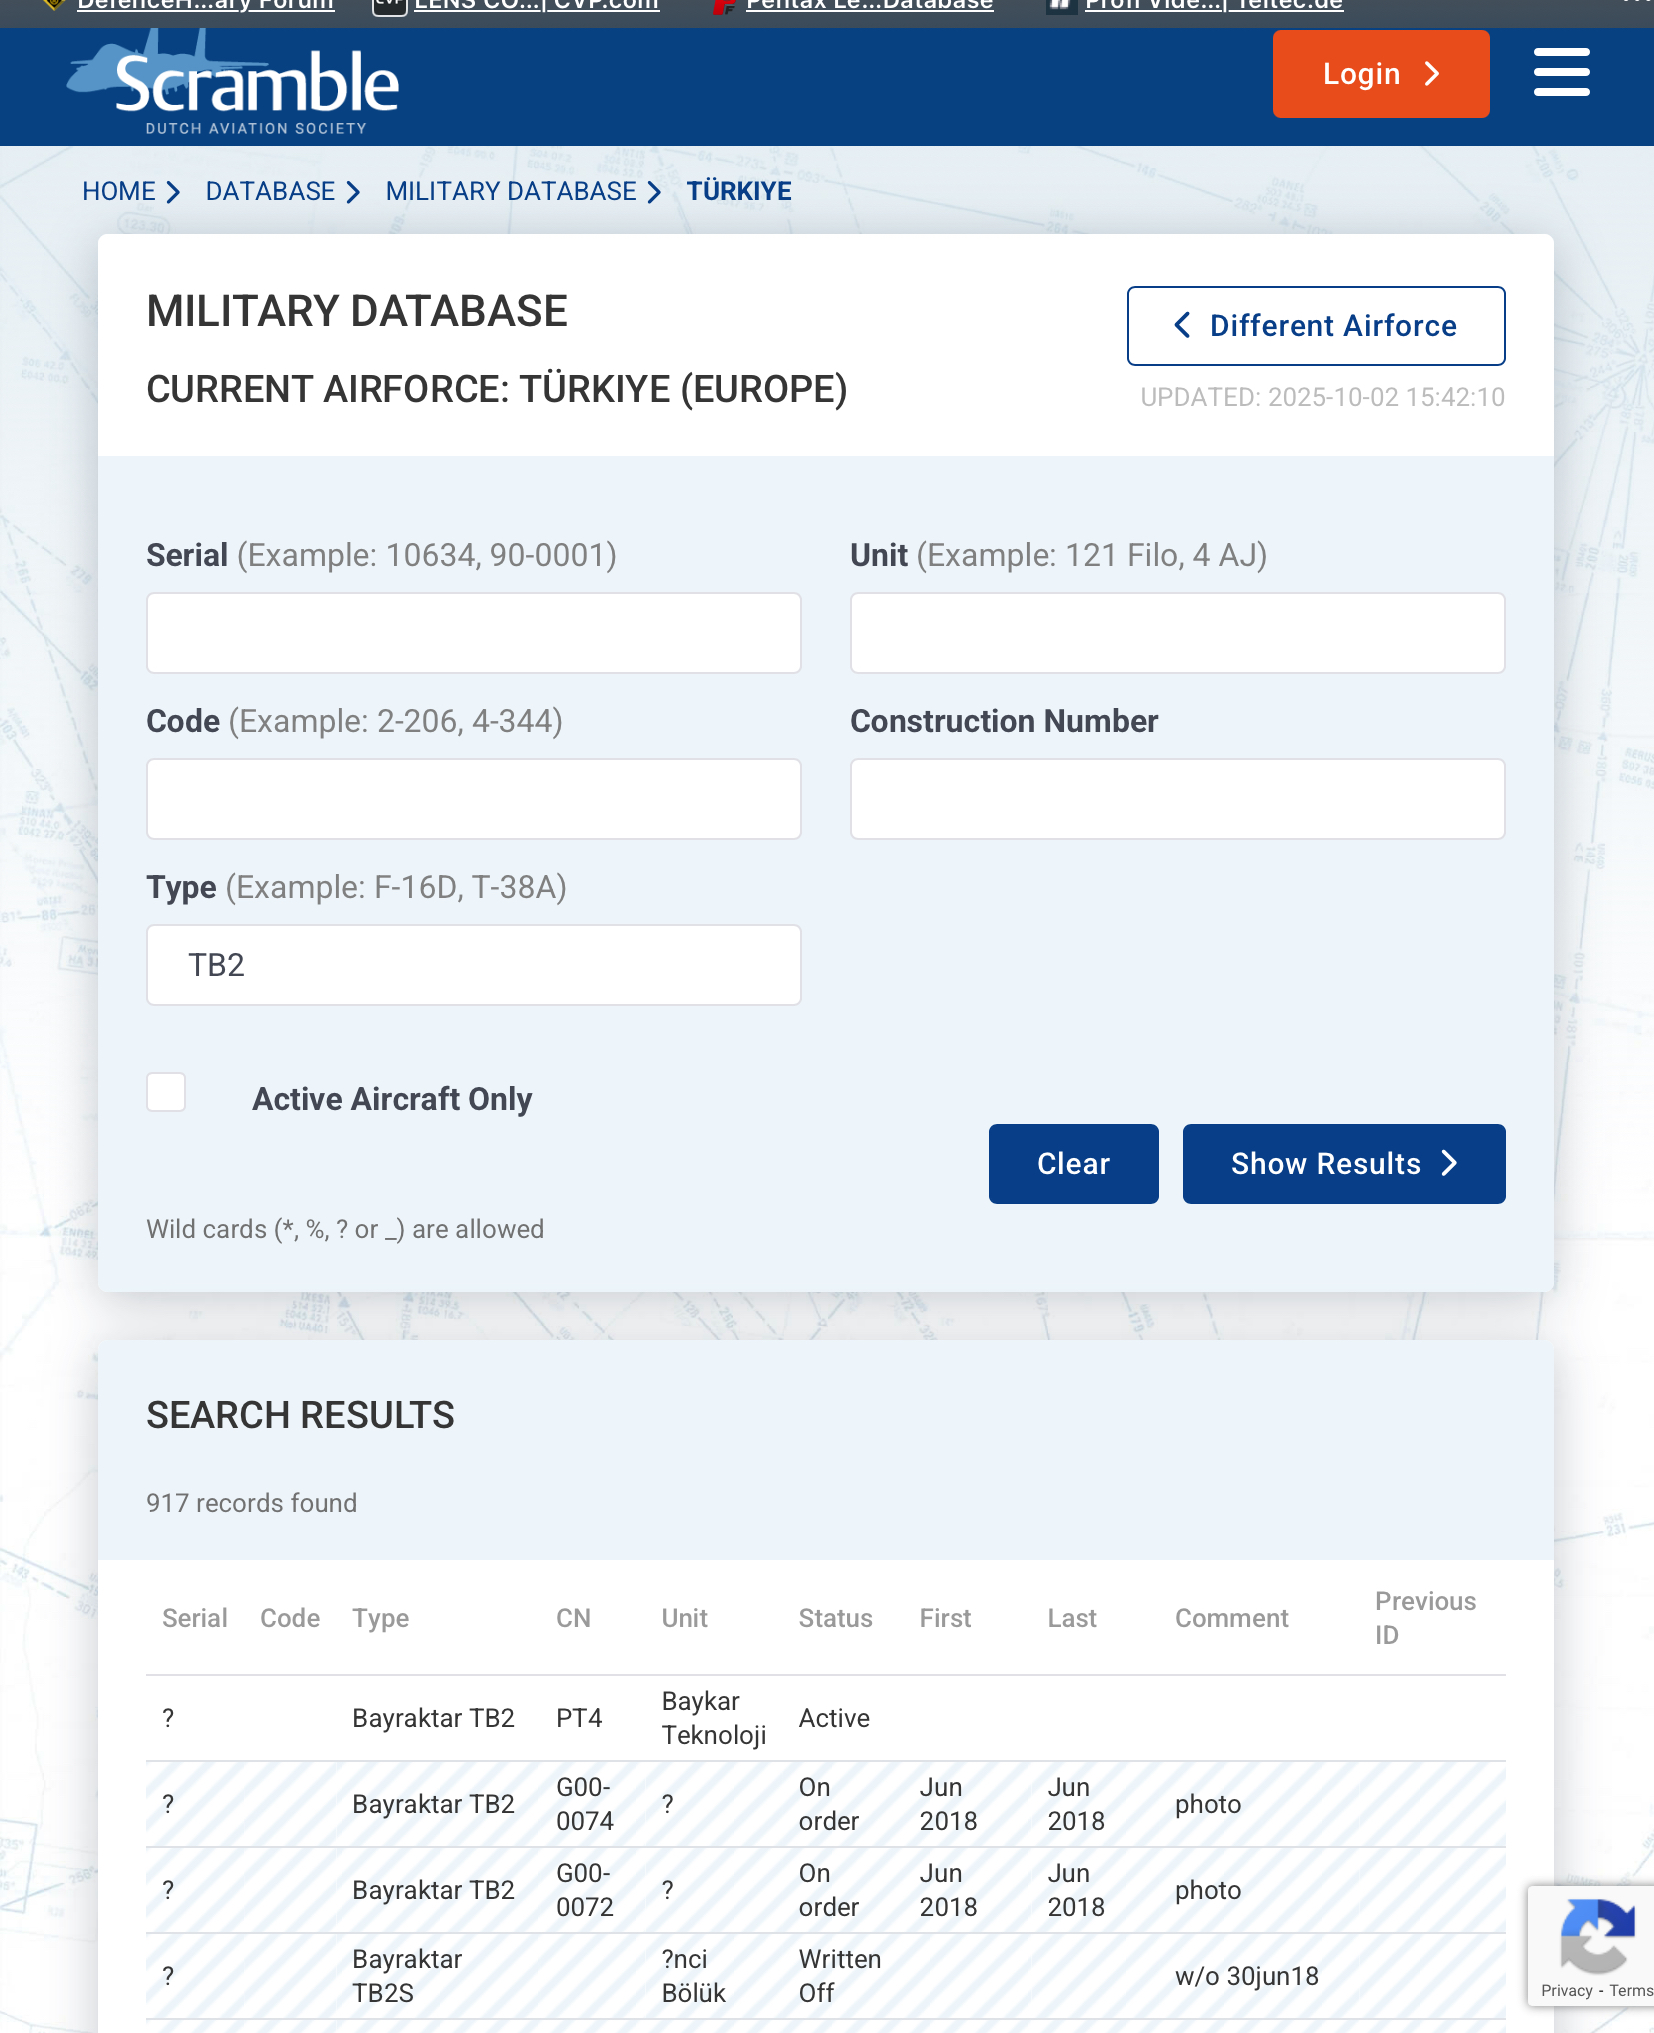
Task: Click the Construction Number field
Action: (1177, 799)
